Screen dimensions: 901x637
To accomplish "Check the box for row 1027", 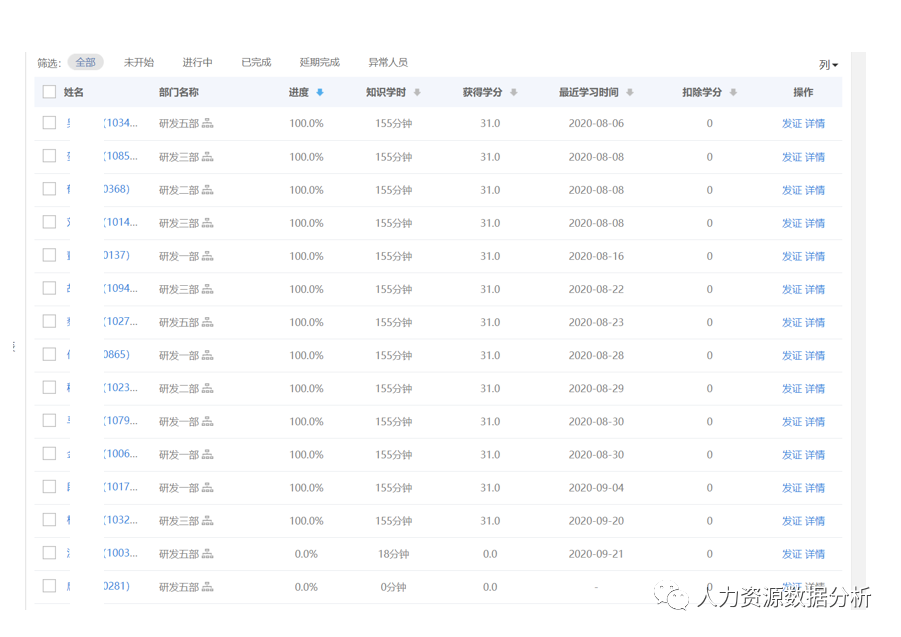I will tap(49, 322).
